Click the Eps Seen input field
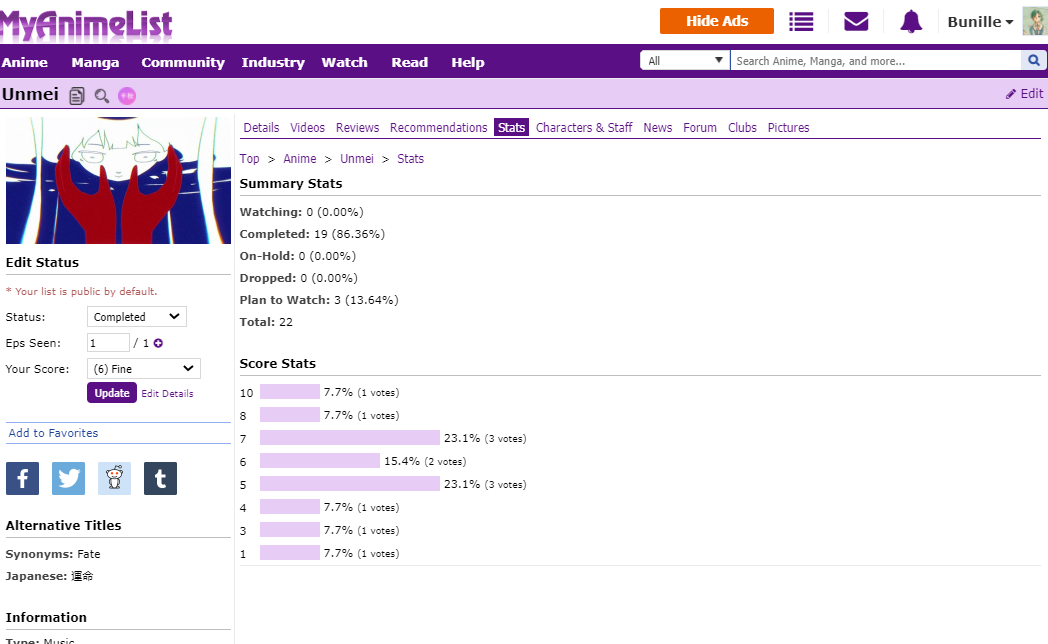This screenshot has height=644, width=1048. click(x=108, y=343)
